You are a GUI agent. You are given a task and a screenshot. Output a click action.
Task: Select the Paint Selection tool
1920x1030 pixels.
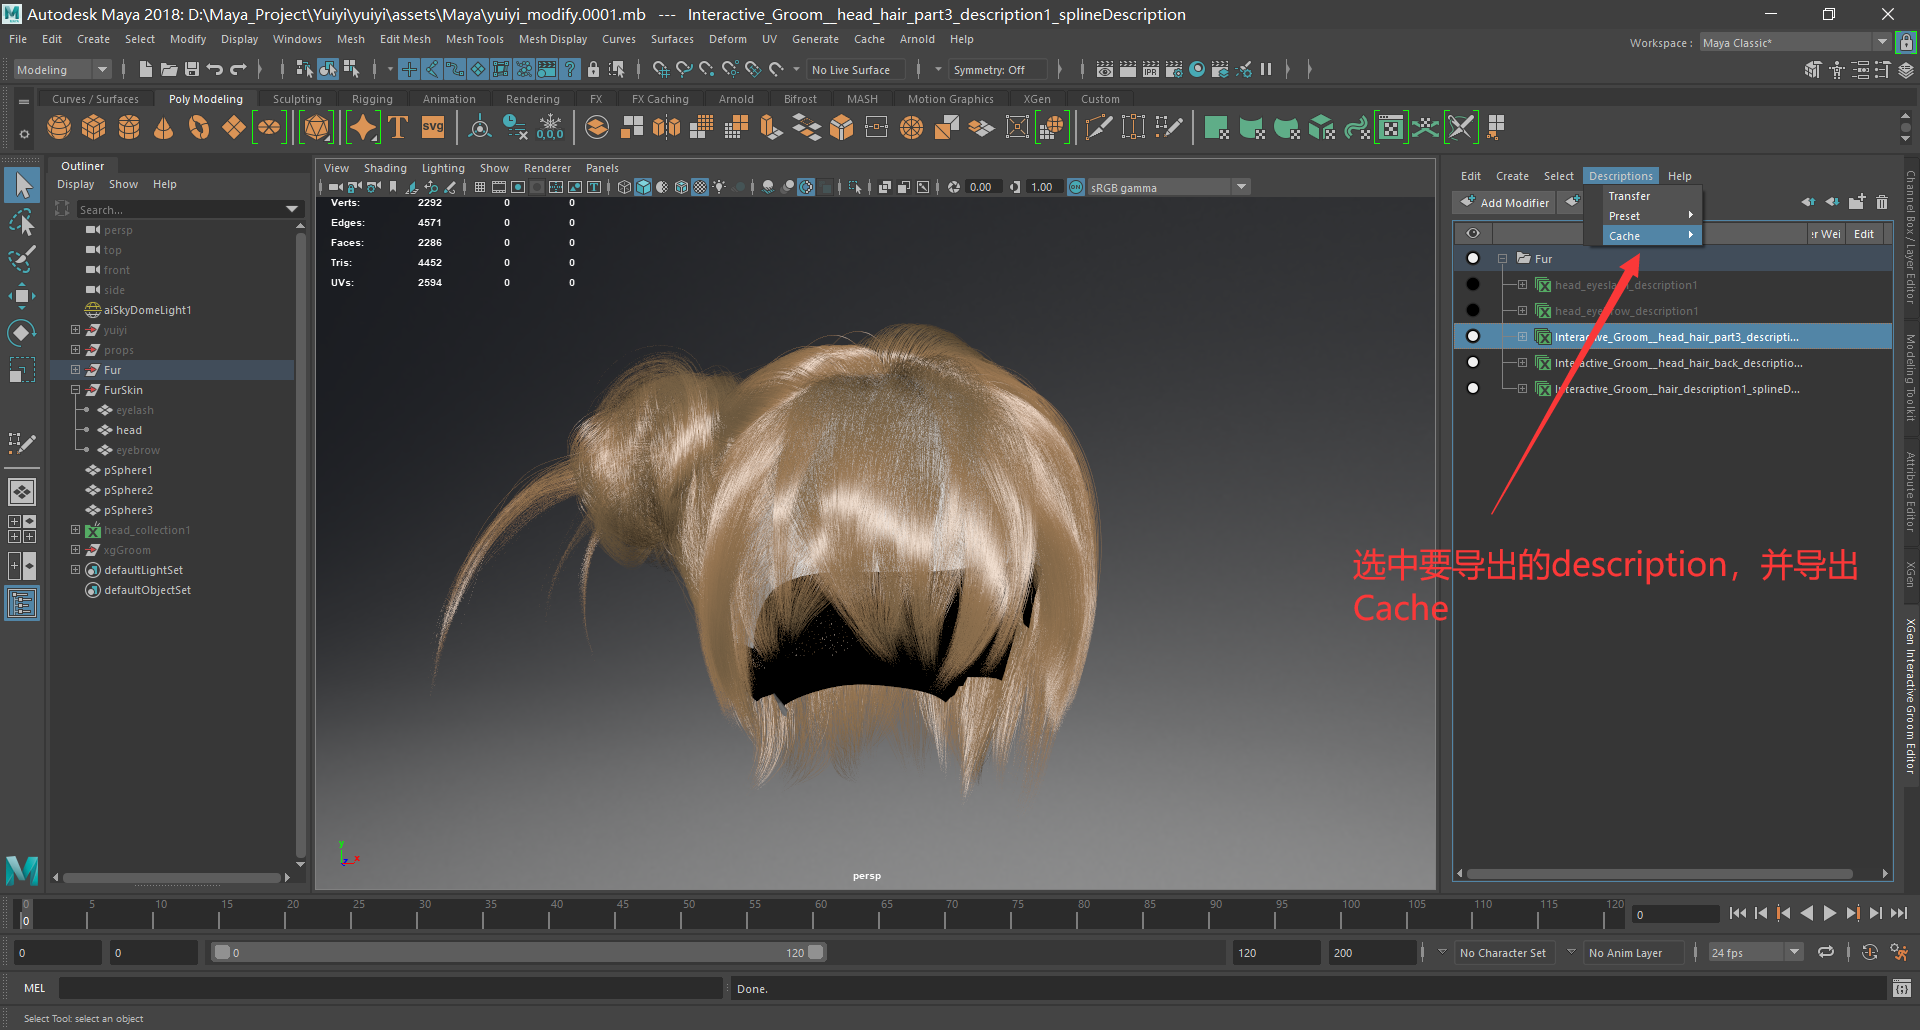click(22, 258)
